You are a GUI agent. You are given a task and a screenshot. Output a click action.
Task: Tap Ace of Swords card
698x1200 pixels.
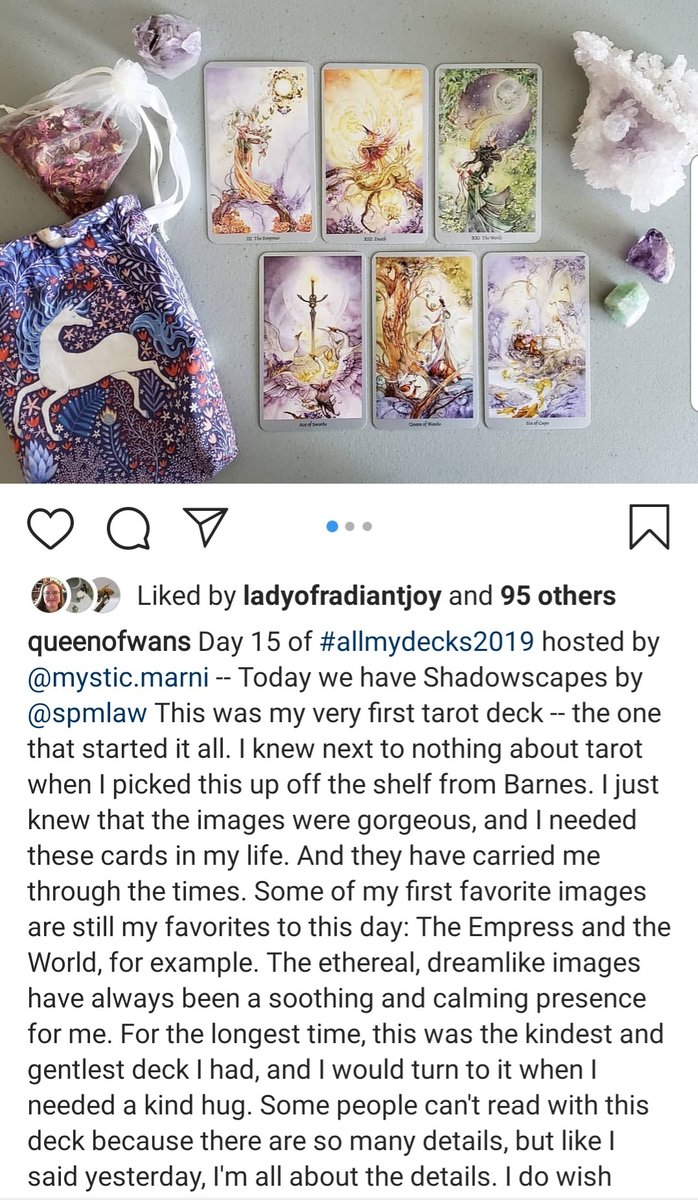coord(313,340)
